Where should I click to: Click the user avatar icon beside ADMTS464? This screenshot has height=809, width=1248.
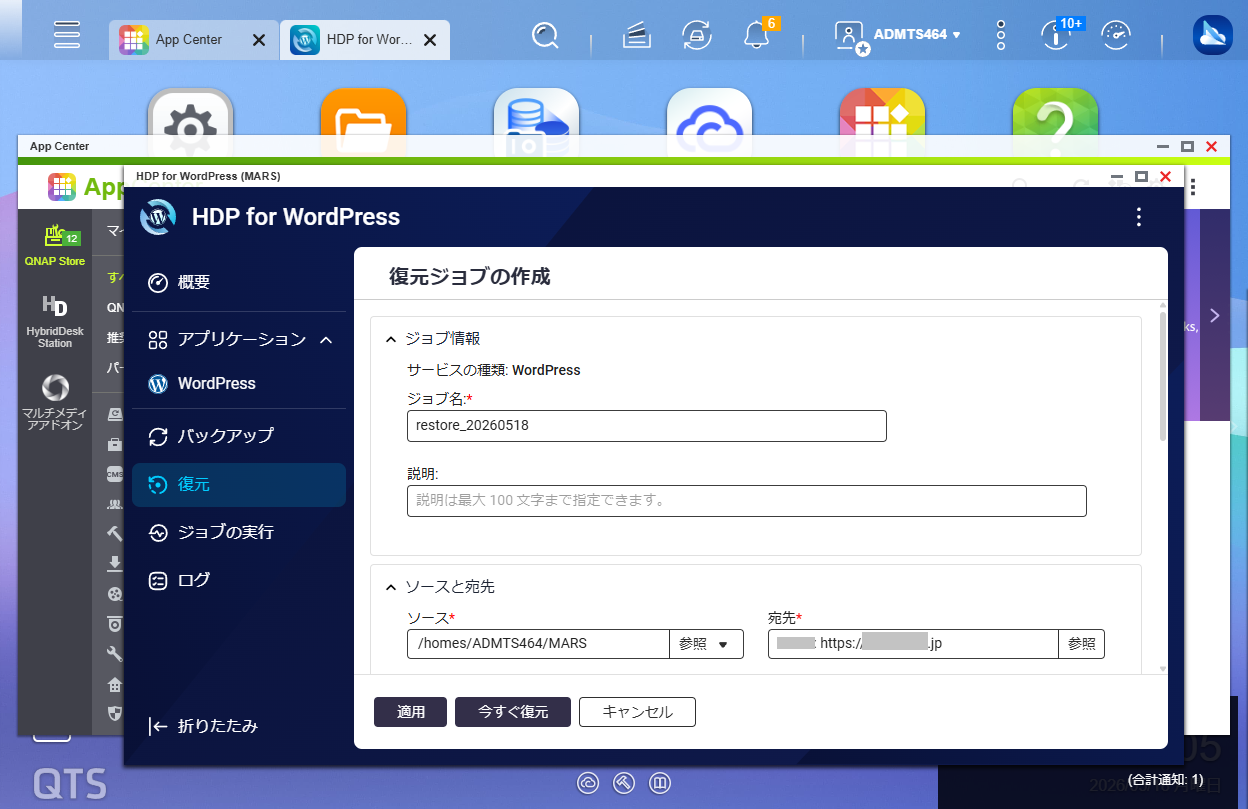[849, 36]
